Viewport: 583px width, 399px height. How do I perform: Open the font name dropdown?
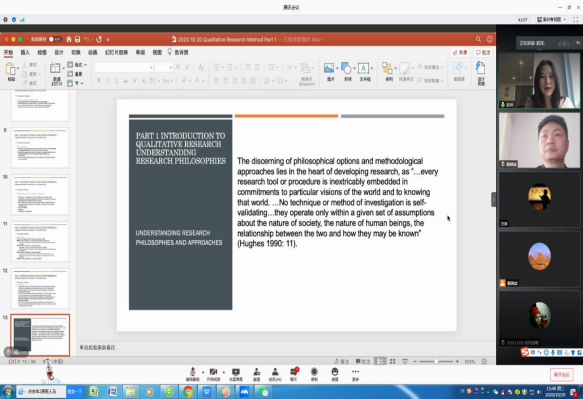[x=124, y=67]
